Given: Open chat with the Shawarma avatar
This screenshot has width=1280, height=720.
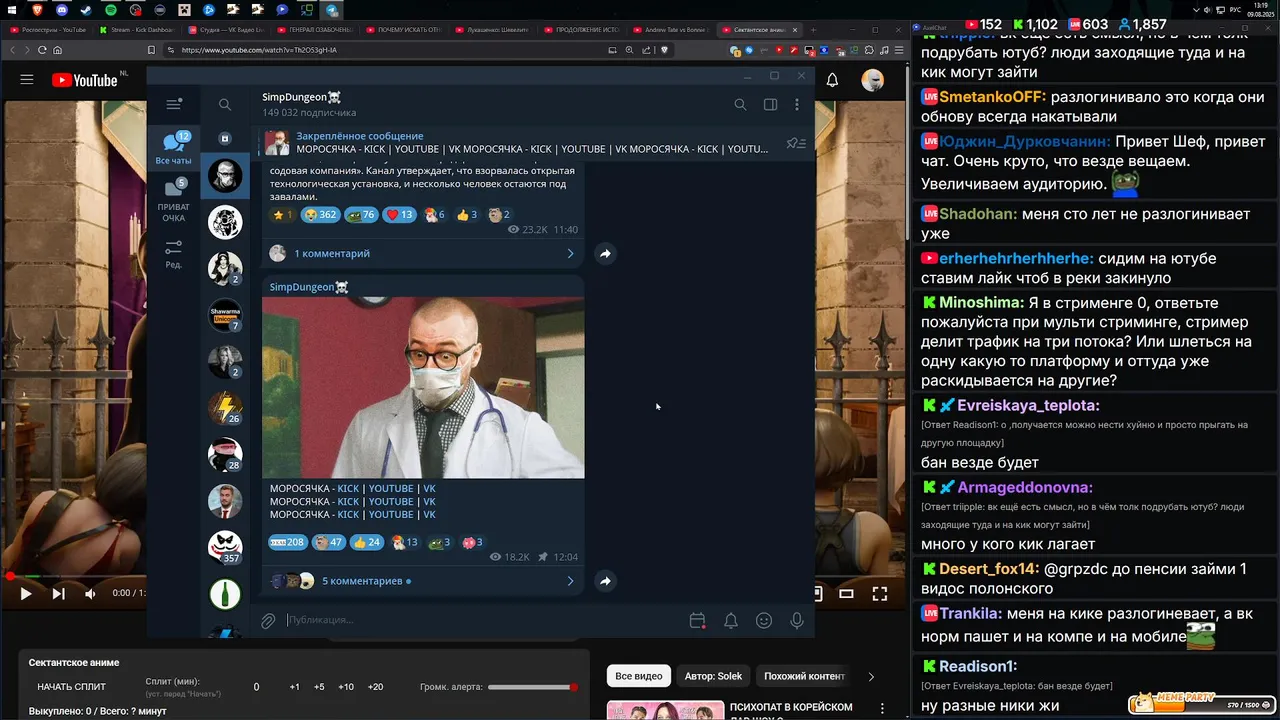Looking at the screenshot, I should click(x=225, y=315).
